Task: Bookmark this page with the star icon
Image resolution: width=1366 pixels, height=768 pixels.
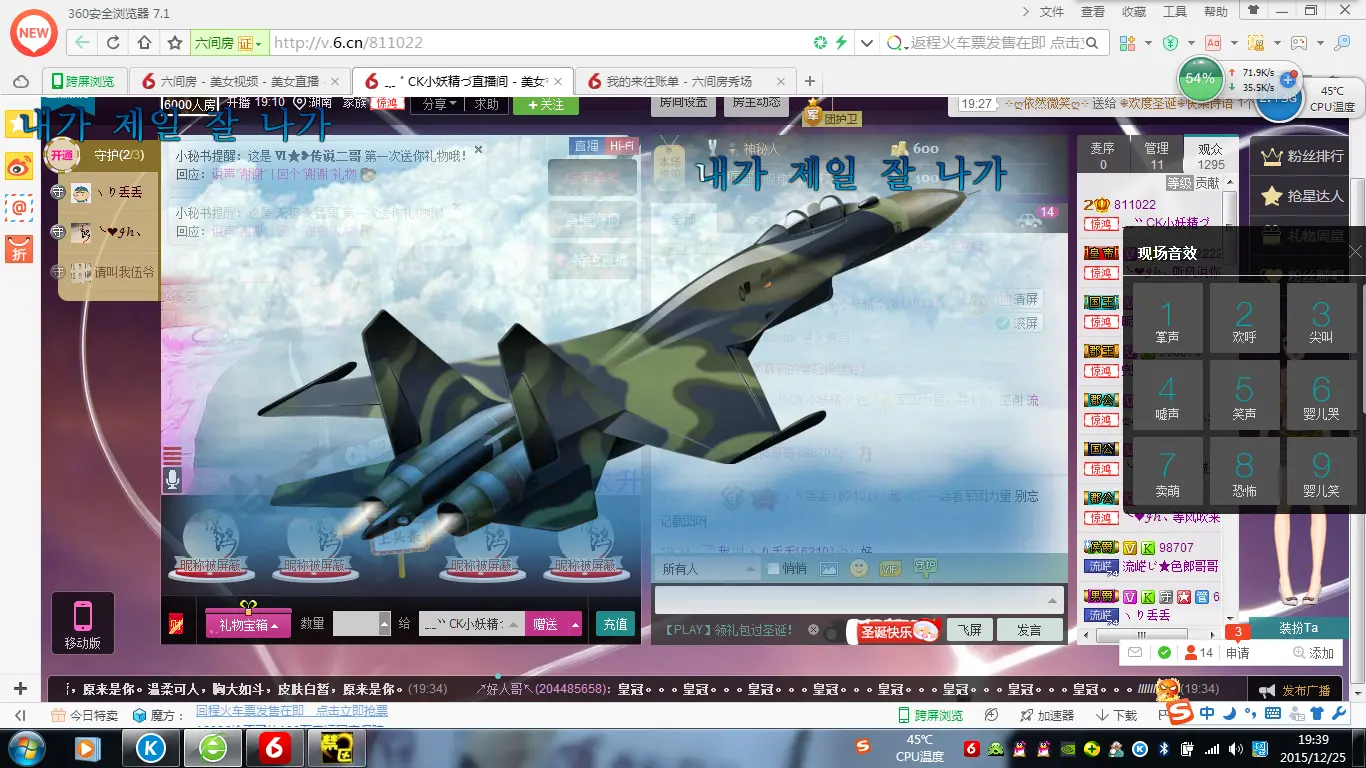Action: click(175, 43)
